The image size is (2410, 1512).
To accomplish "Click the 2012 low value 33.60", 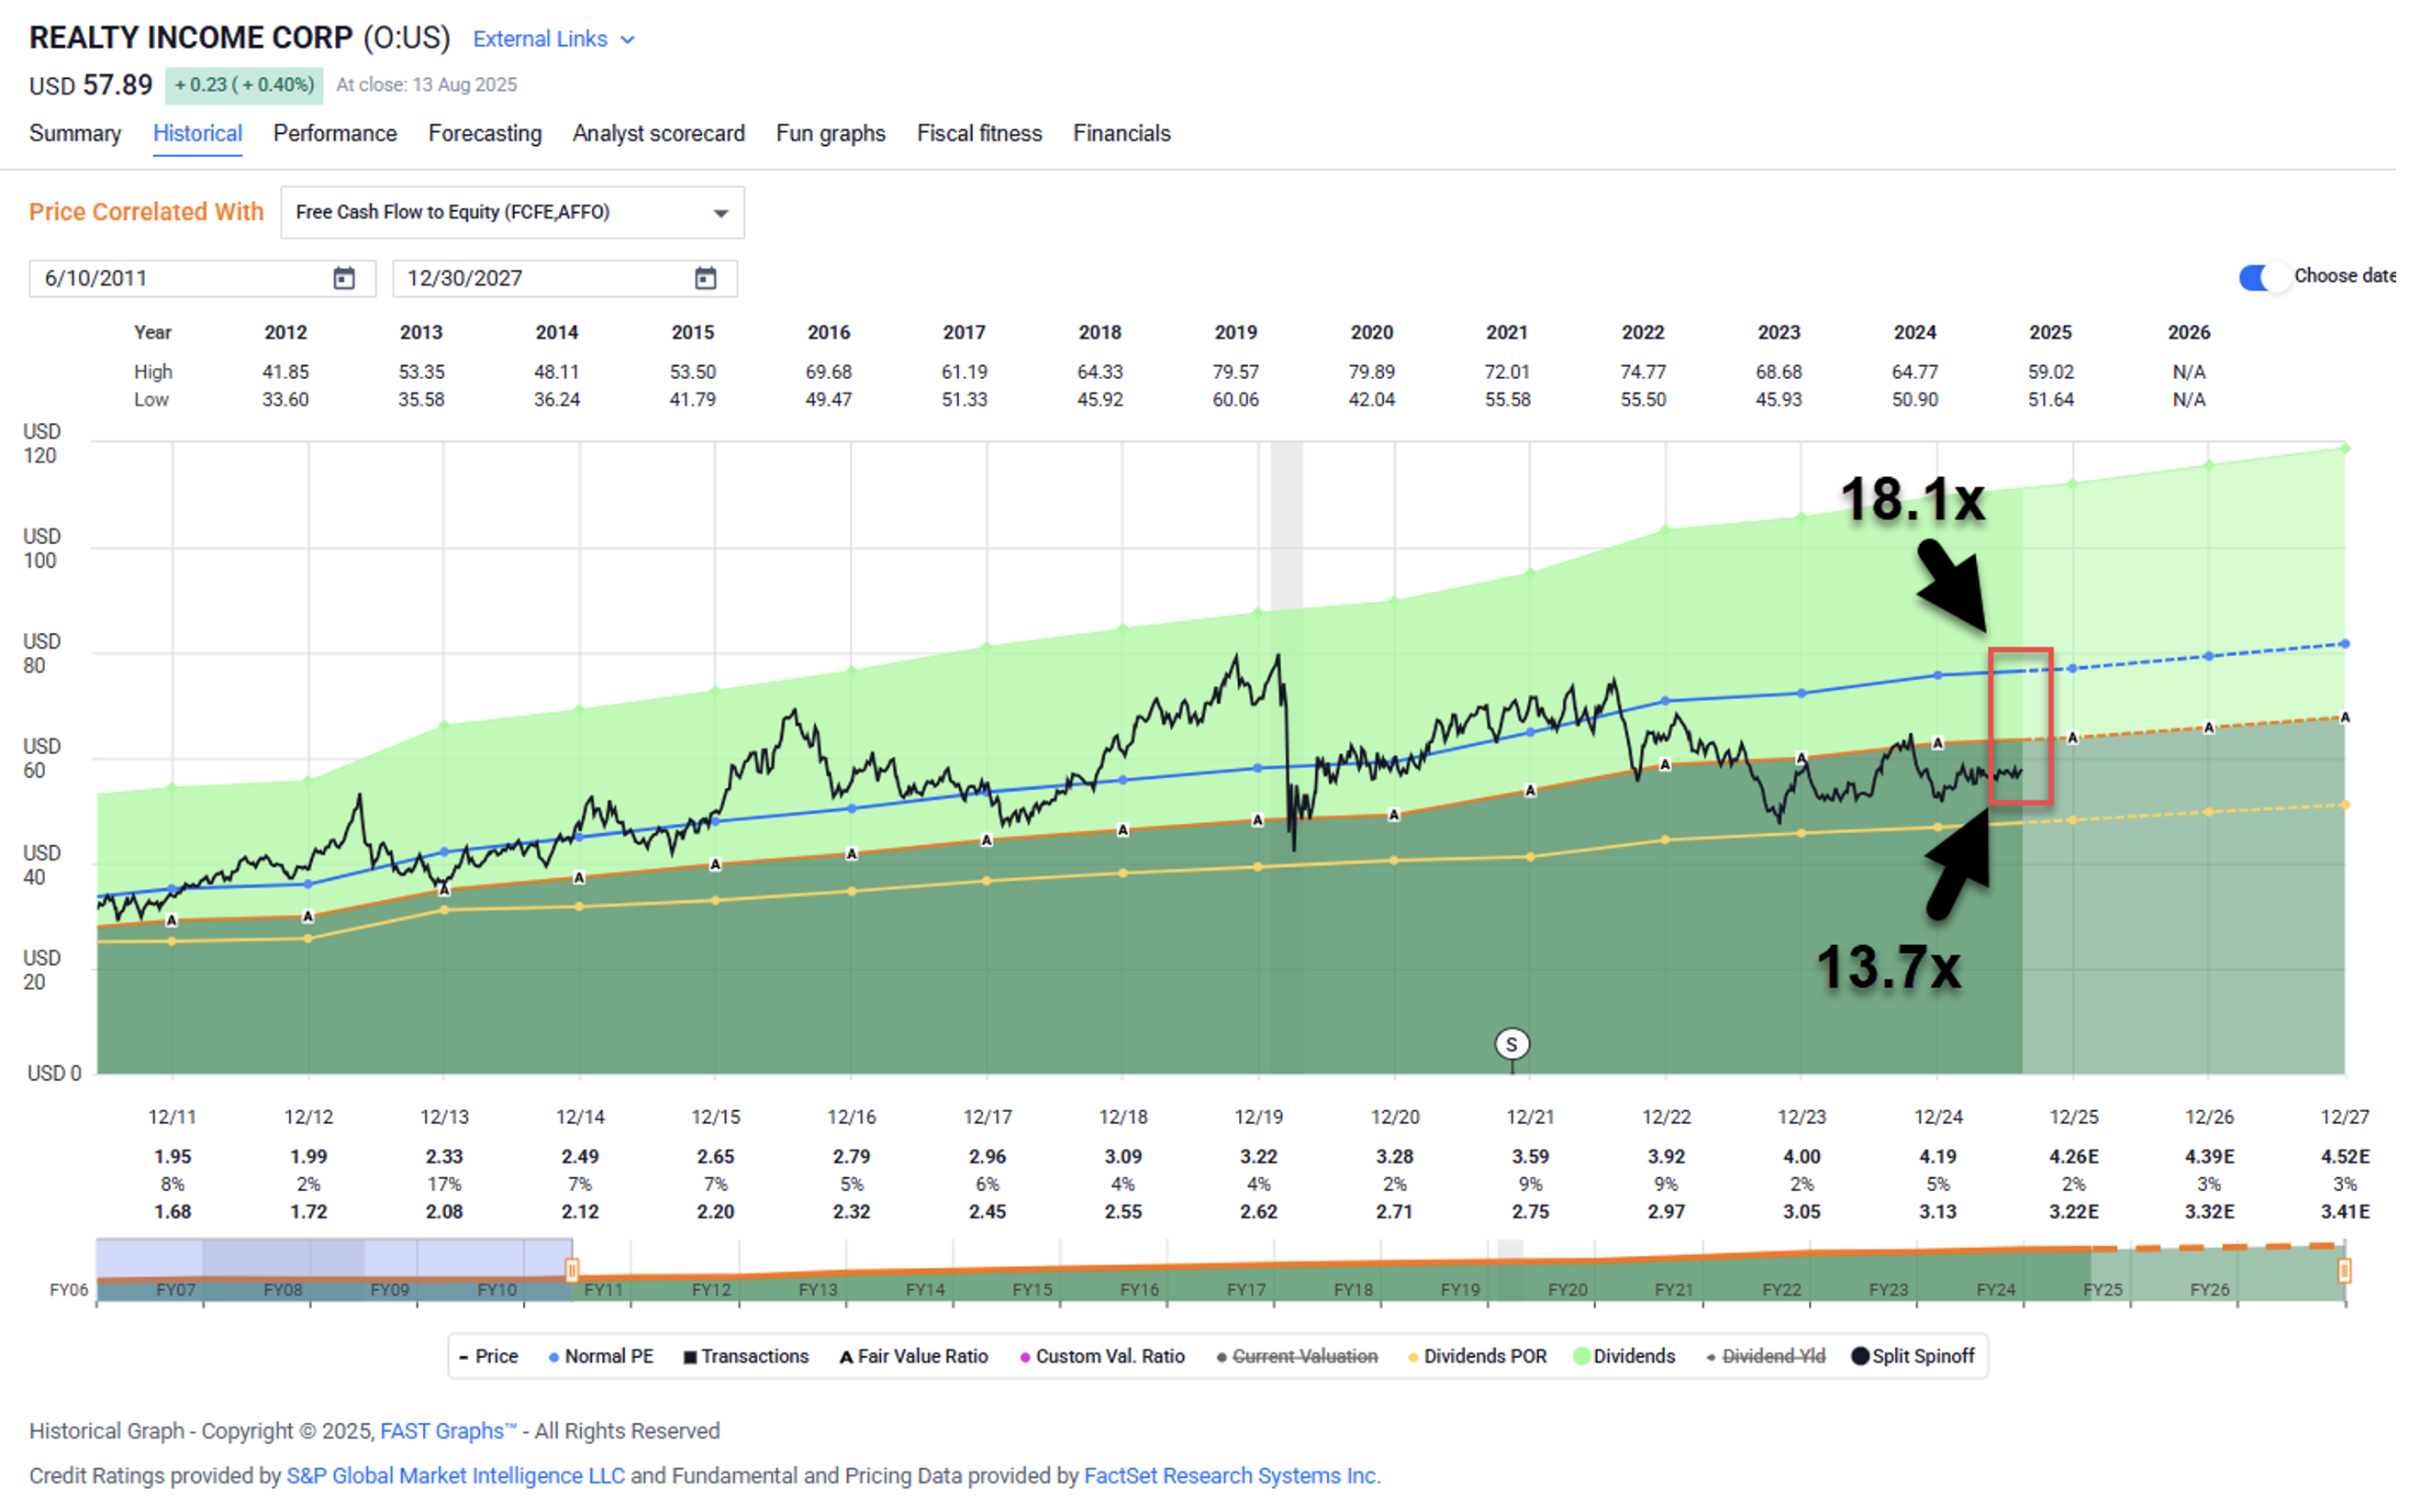I will pyautogui.click(x=285, y=400).
